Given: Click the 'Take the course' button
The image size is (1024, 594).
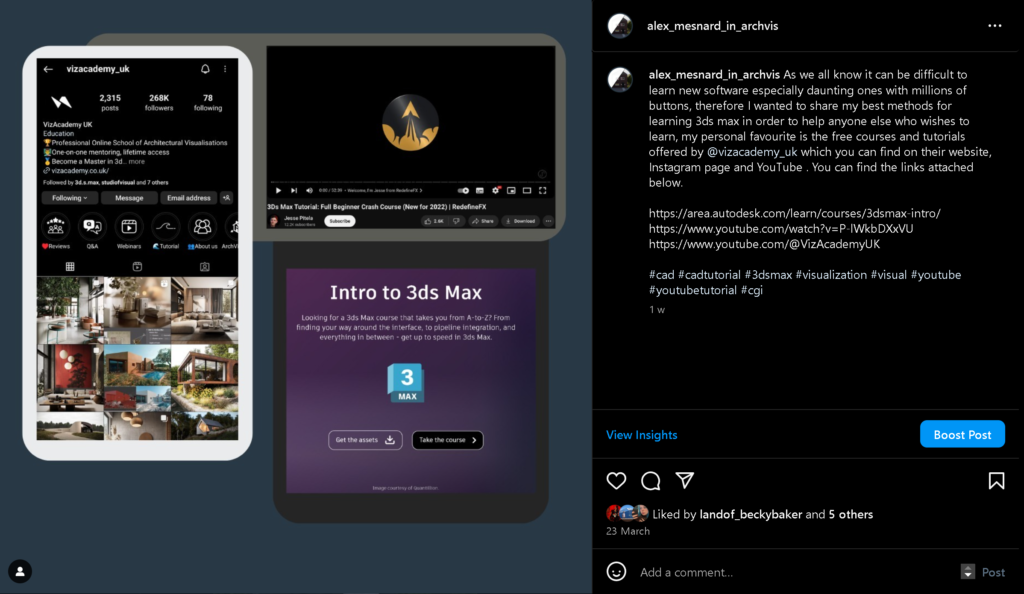Looking at the screenshot, I should pyautogui.click(x=447, y=440).
